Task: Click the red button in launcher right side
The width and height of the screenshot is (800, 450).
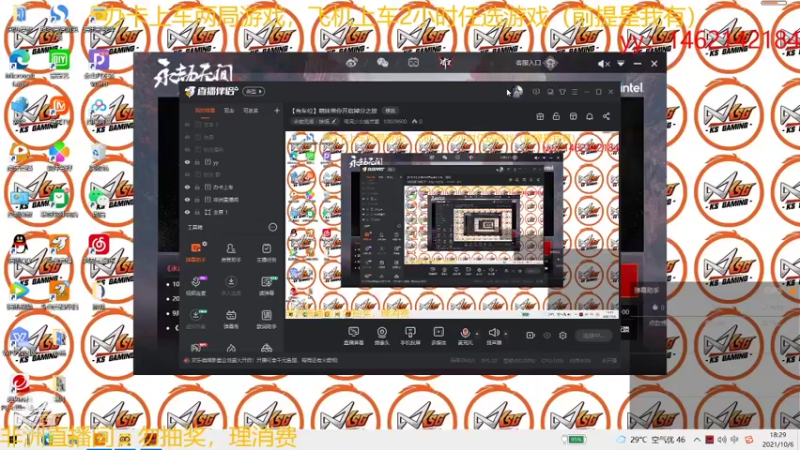Action: coord(629,279)
